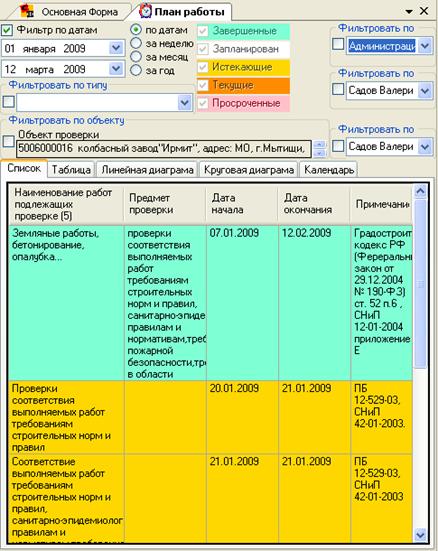Click the vertical scrollbar thumb
Image resolution: width=438 pixels, height=551 pixels.
click(420, 284)
